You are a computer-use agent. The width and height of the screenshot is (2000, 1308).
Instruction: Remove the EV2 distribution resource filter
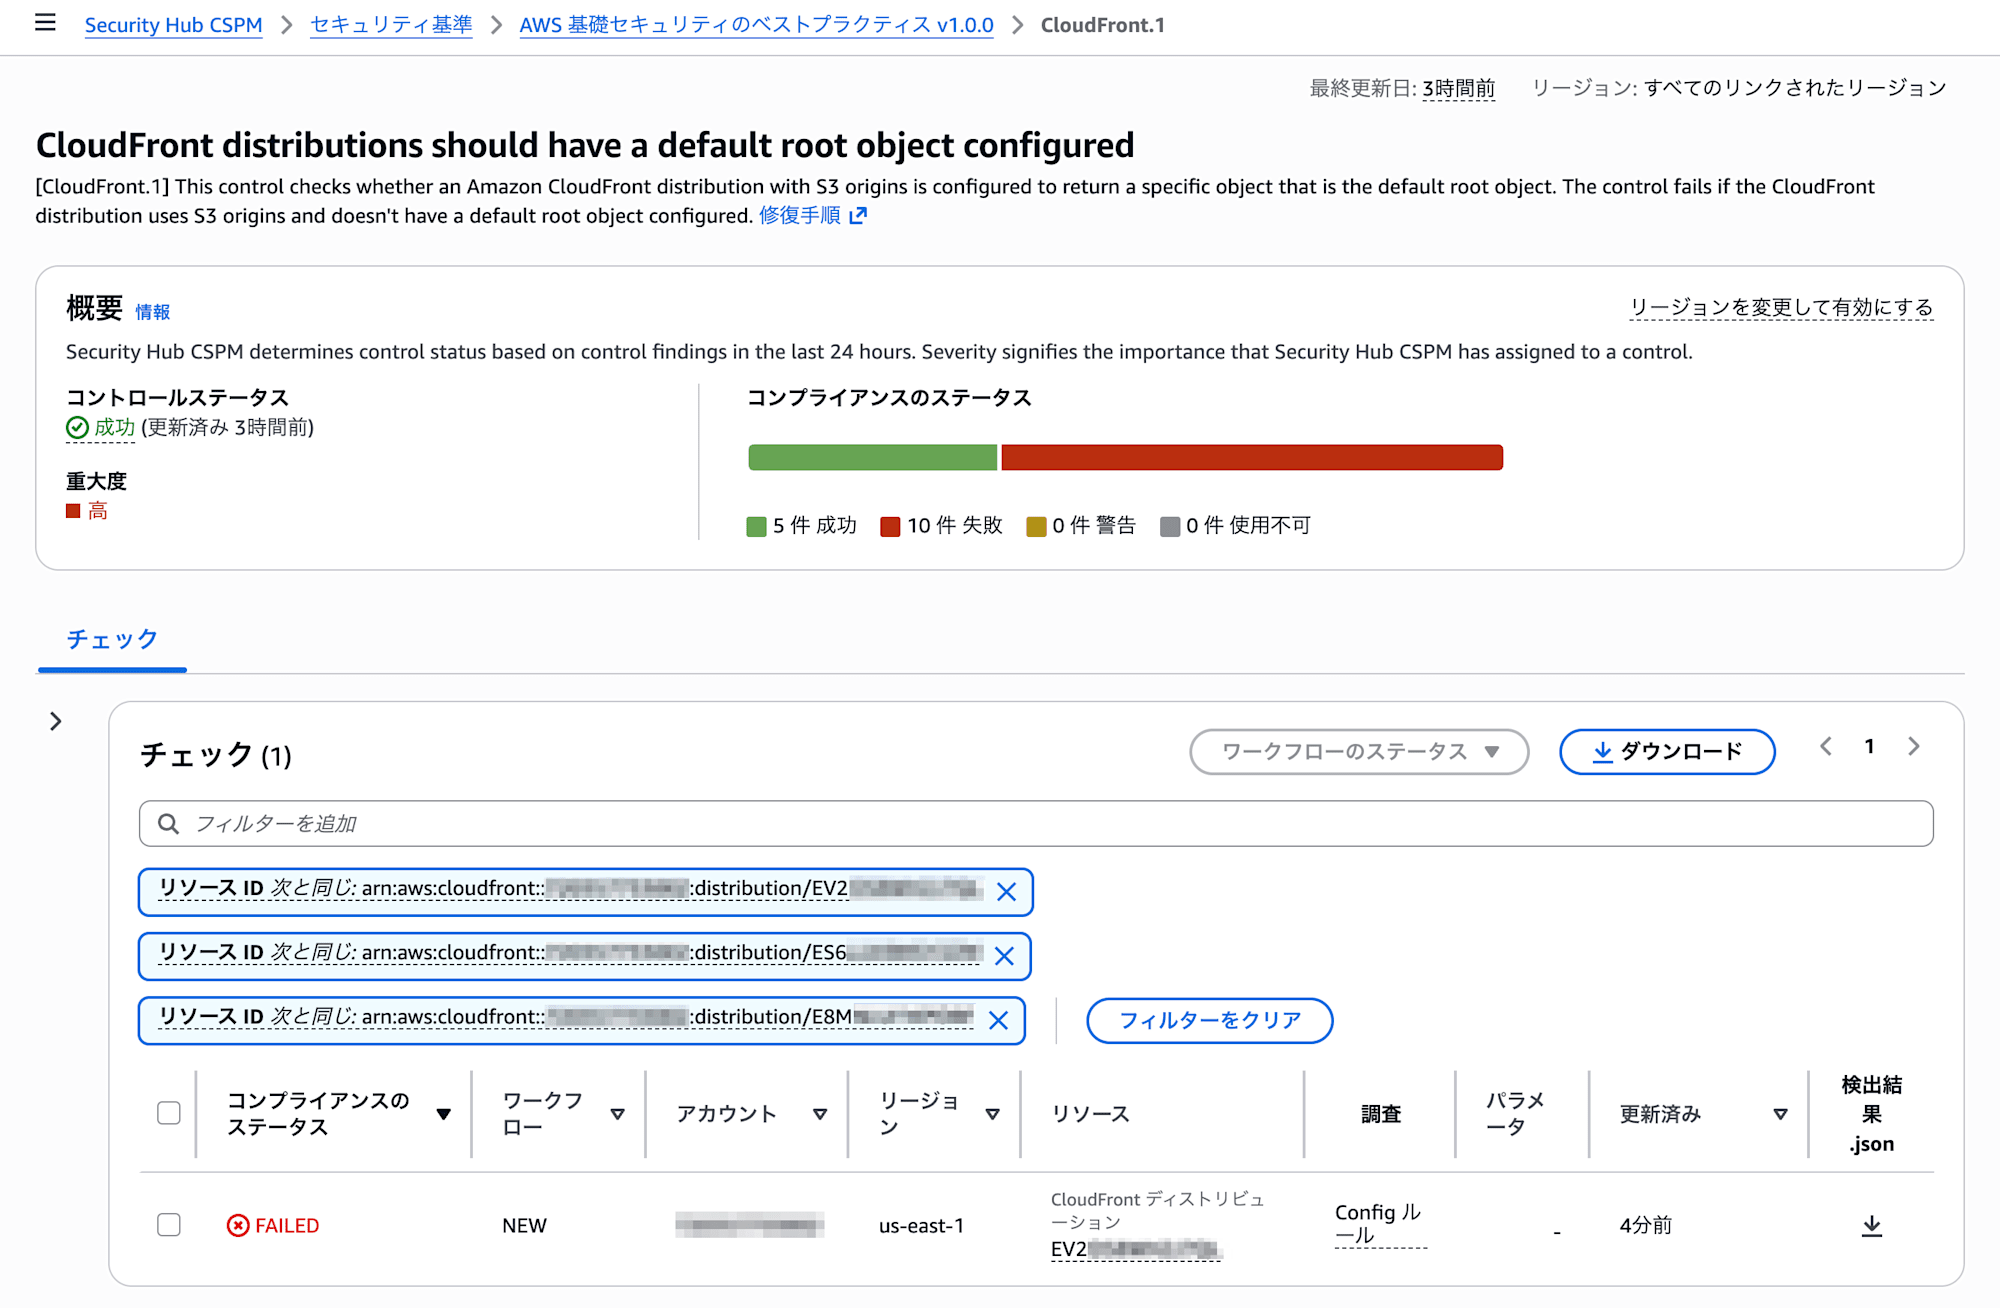point(1006,892)
